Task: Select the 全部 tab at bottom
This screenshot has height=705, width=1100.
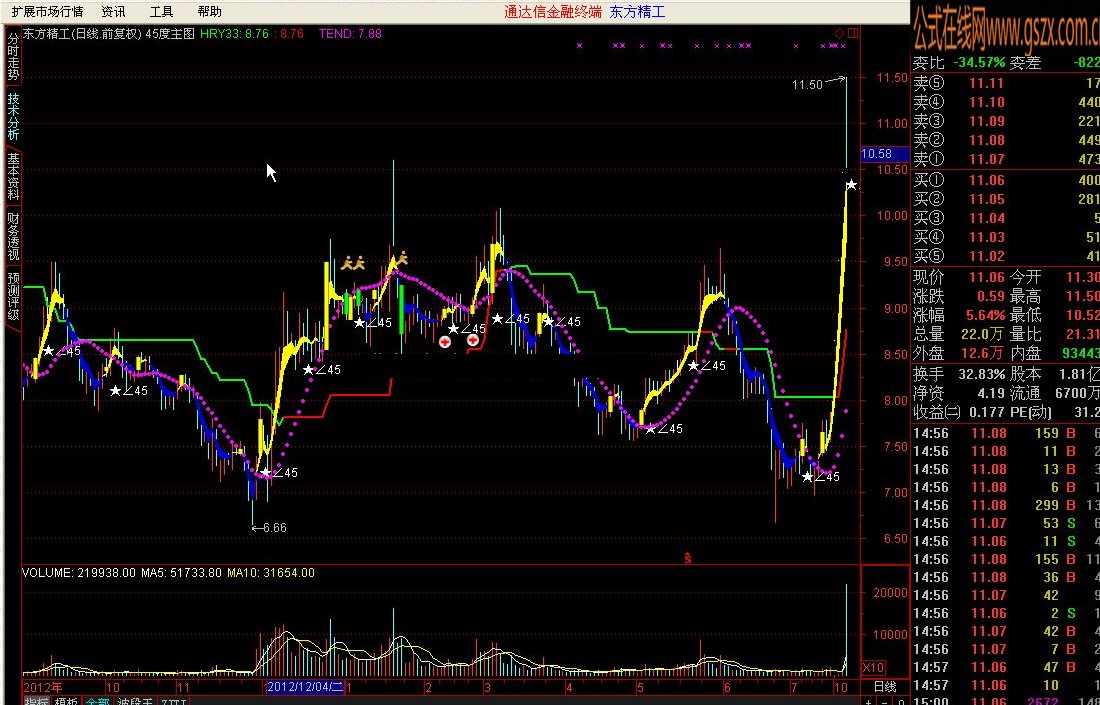Action: 98,700
